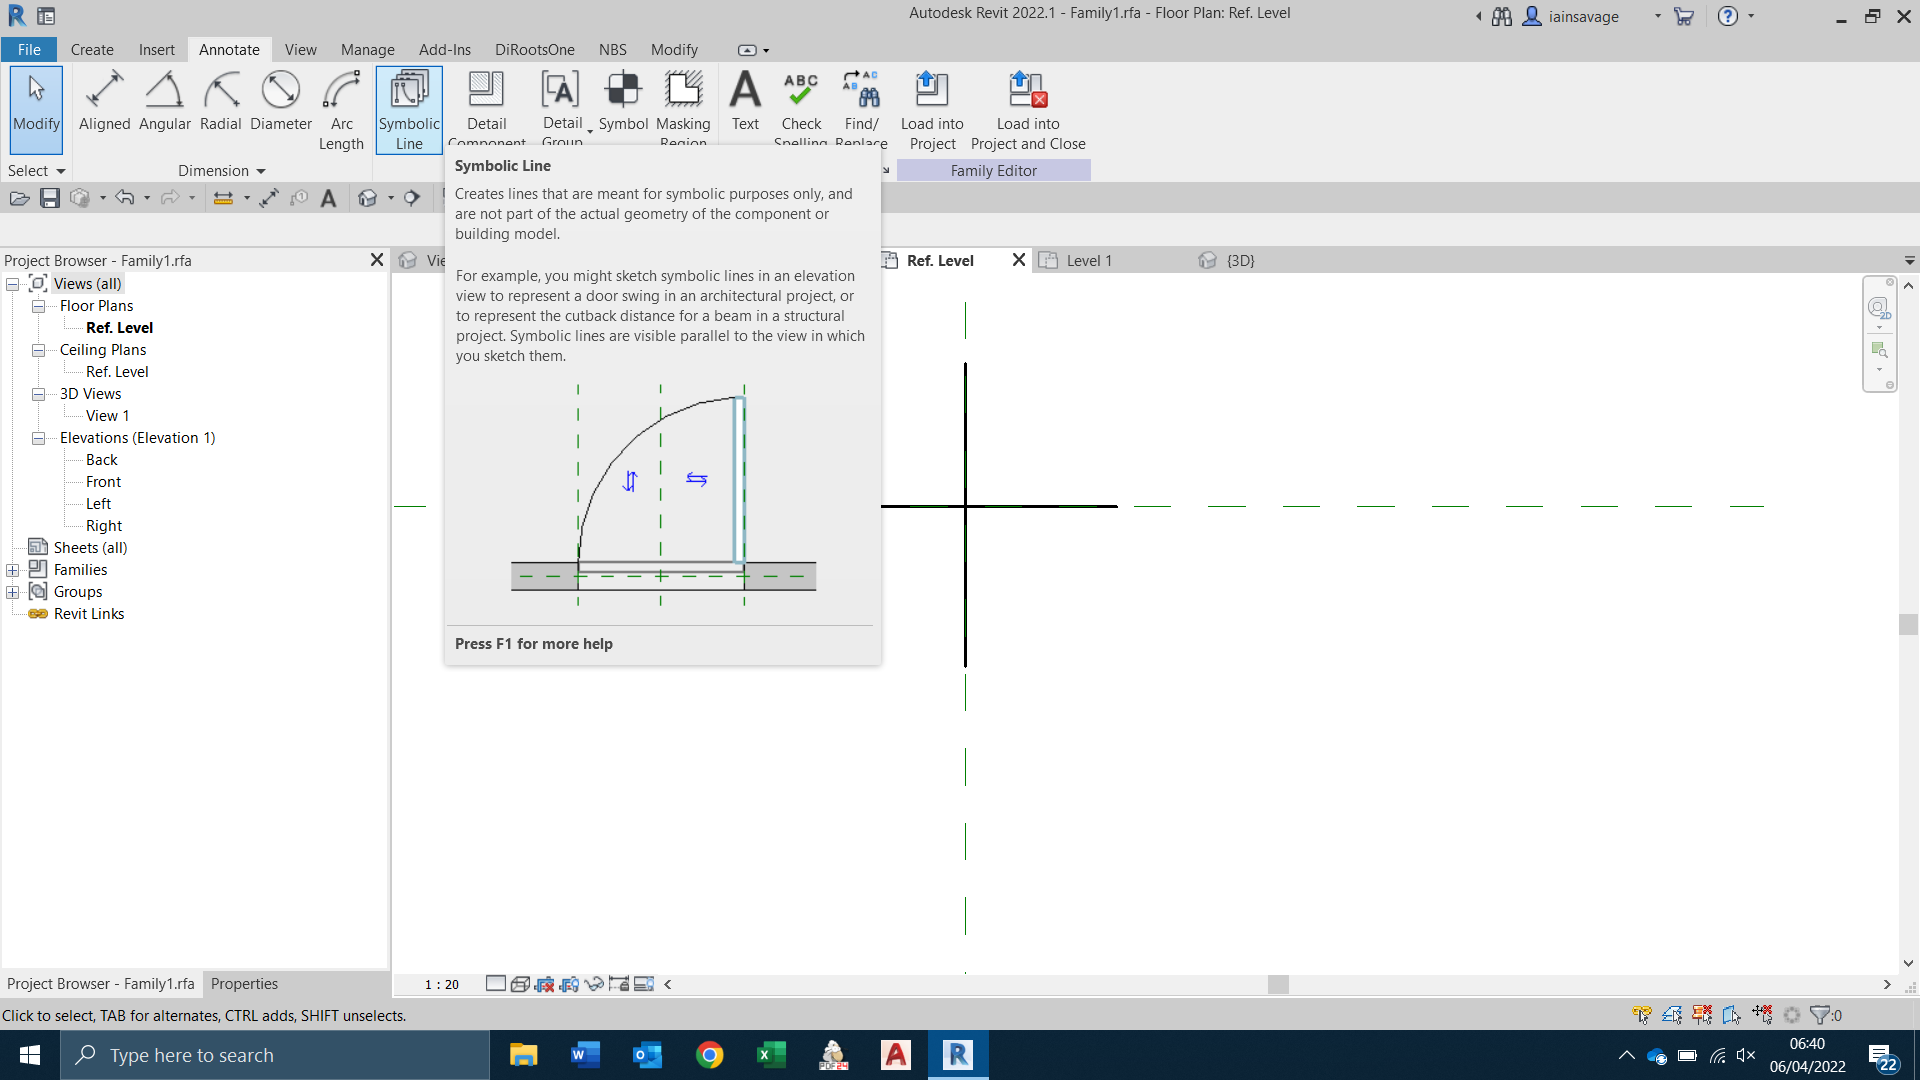
Task: Toggle Reveal Hidden Elements glasses icon
Action: (644, 984)
